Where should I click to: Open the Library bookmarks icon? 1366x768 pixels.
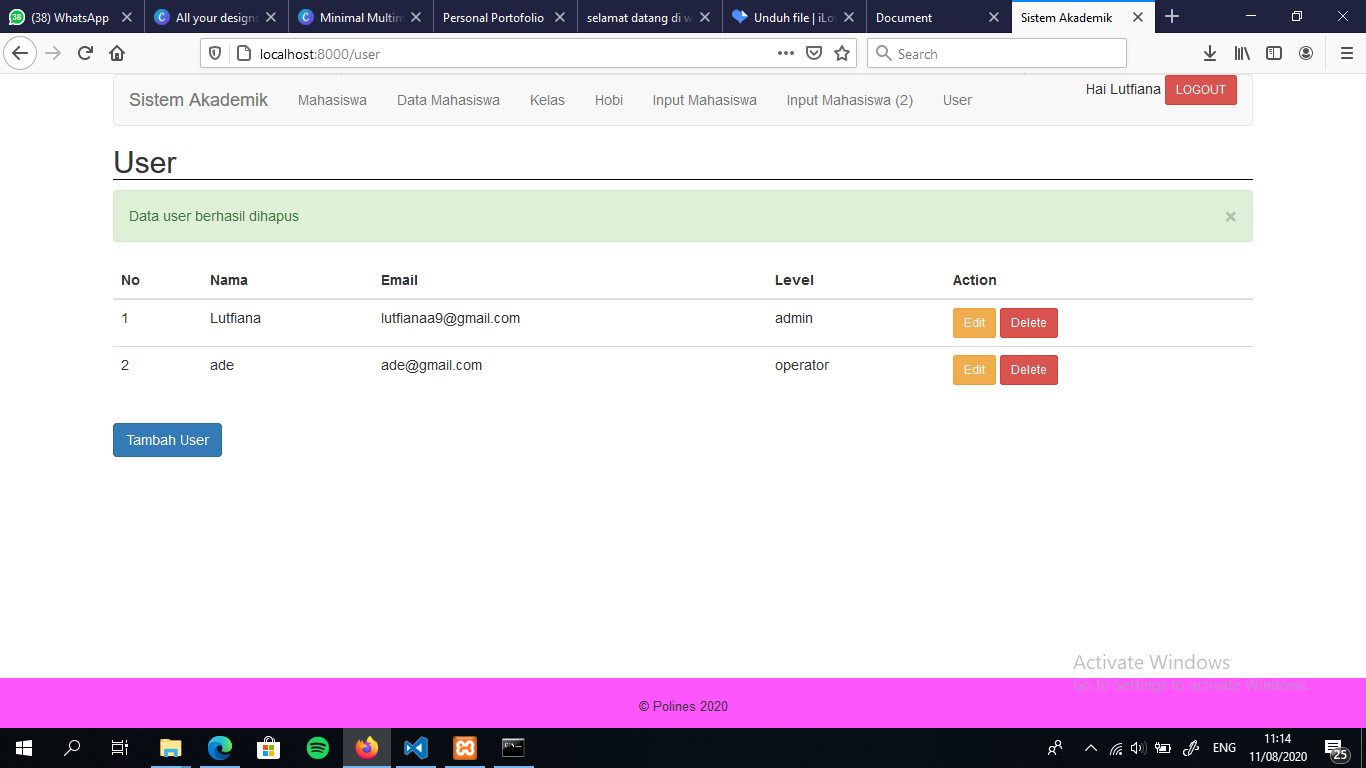[1242, 54]
